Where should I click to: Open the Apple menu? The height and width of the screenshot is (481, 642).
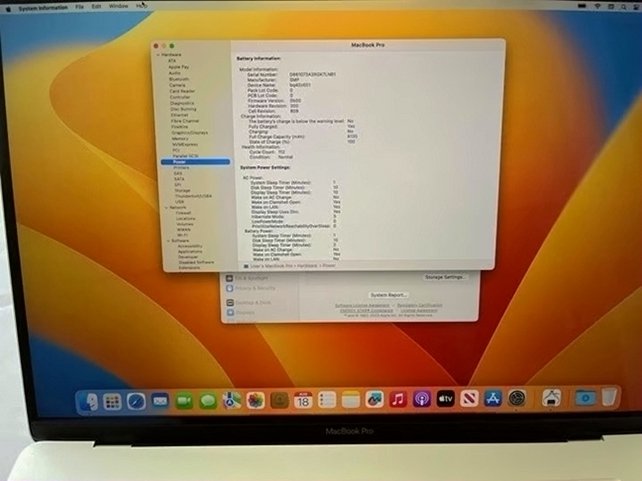(8, 8)
